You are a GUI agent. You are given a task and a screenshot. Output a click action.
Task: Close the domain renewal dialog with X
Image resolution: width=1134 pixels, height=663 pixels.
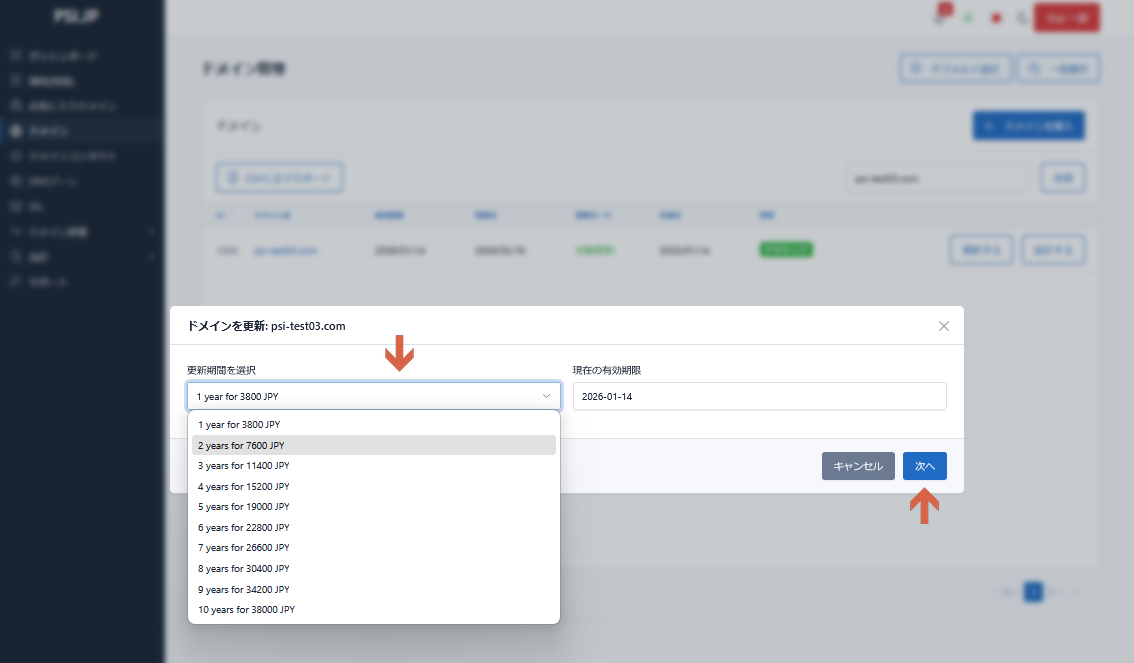coord(943,326)
